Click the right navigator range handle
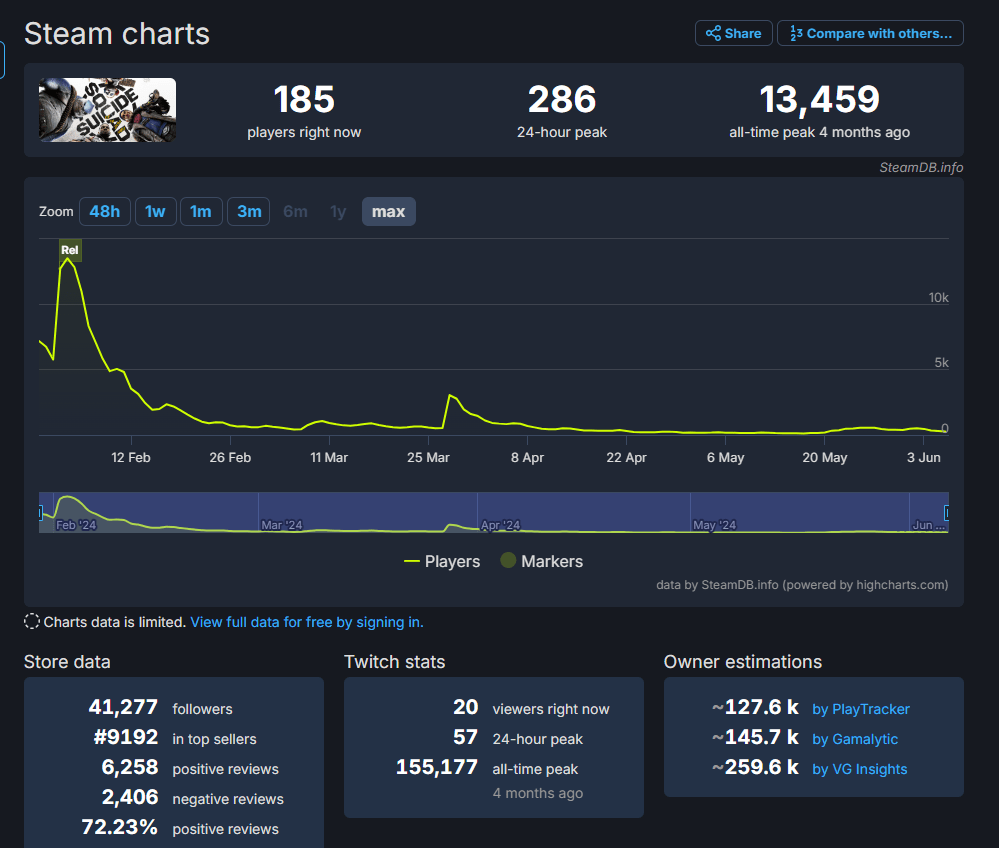The height and width of the screenshot is (848, 999). (x=947, y=513)
